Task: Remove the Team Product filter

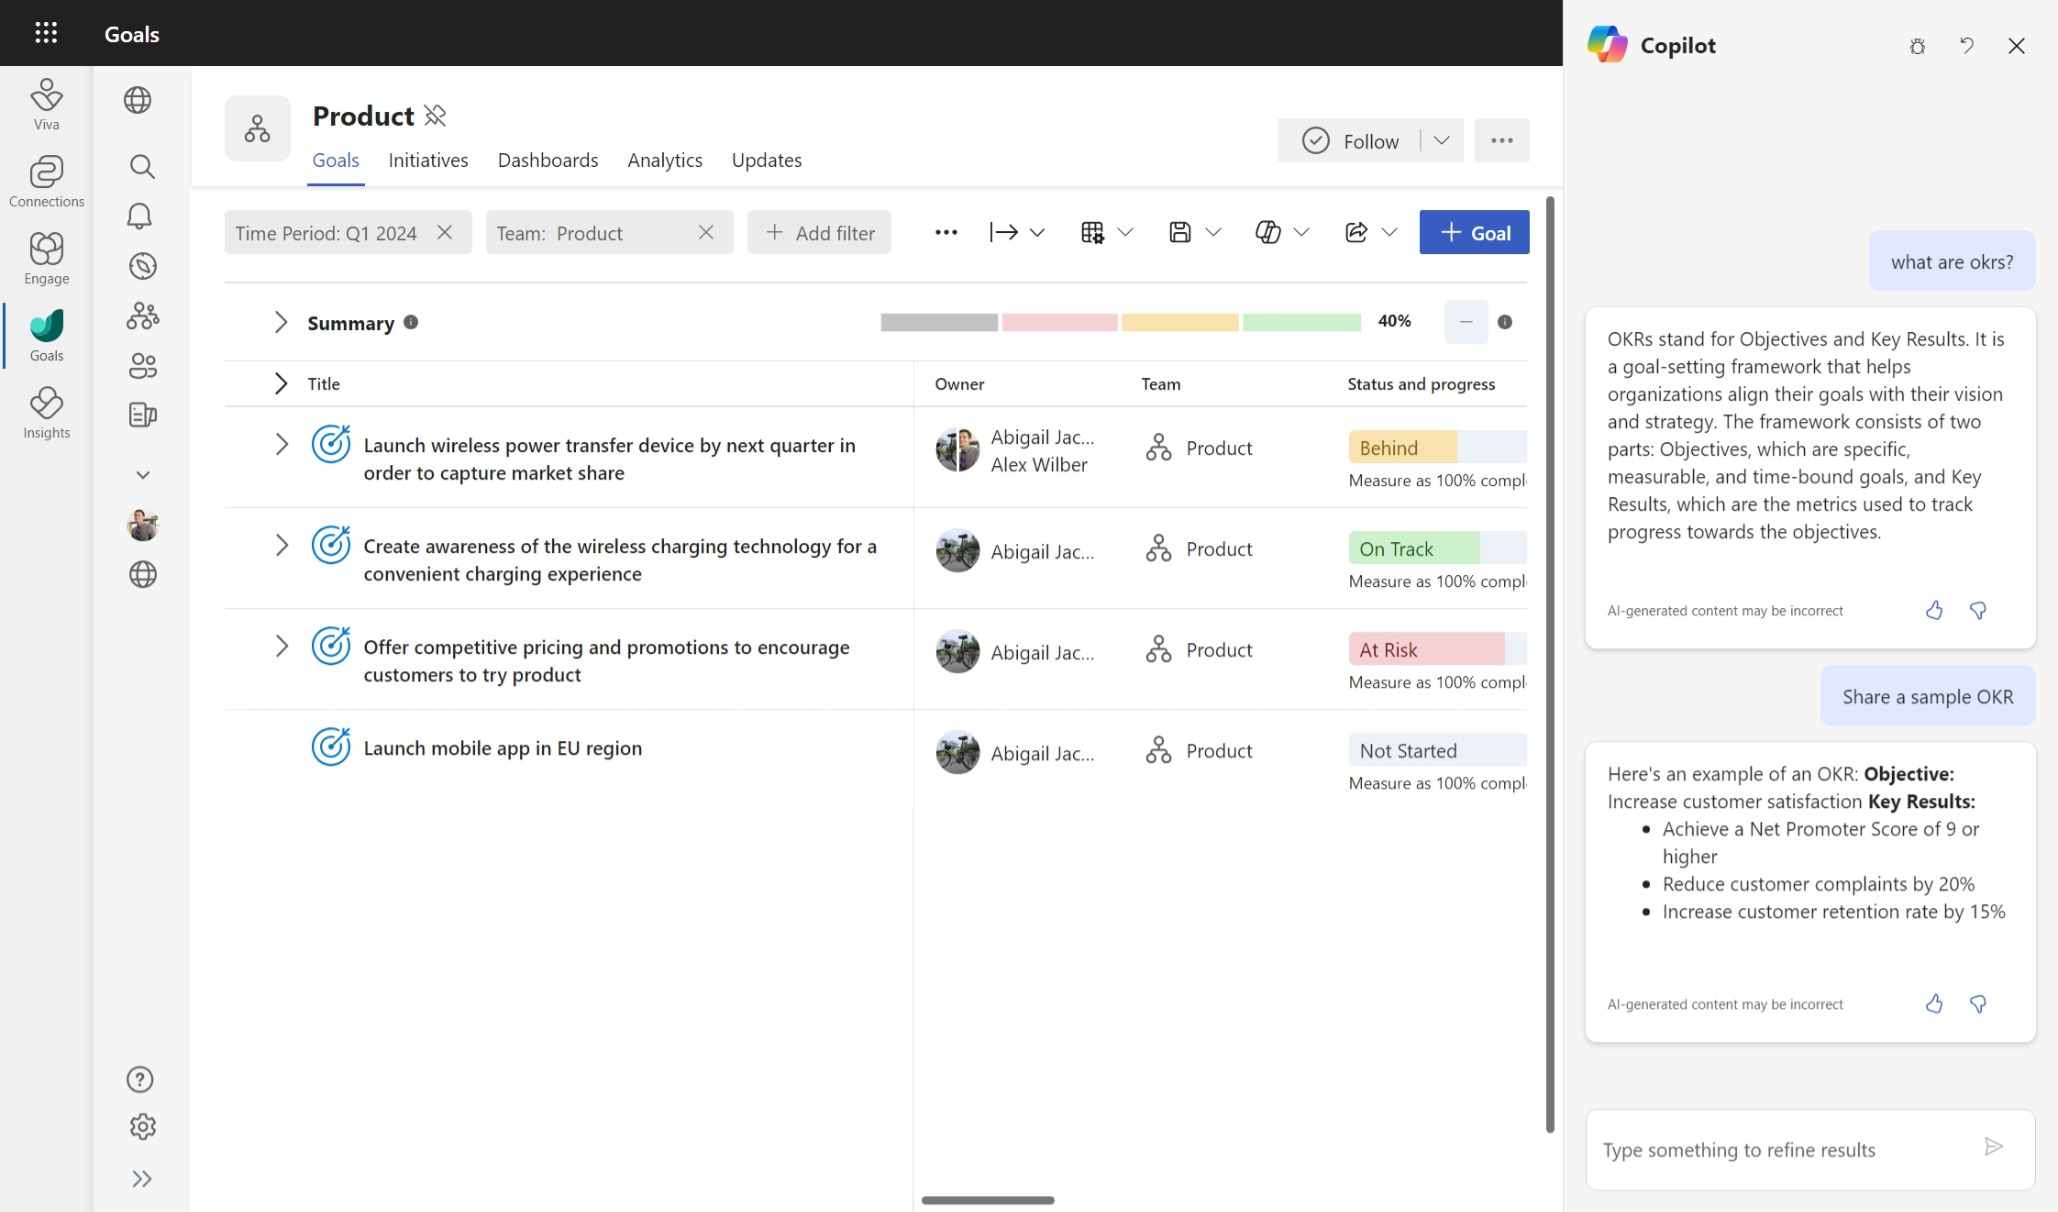Action: coord(705,231)
